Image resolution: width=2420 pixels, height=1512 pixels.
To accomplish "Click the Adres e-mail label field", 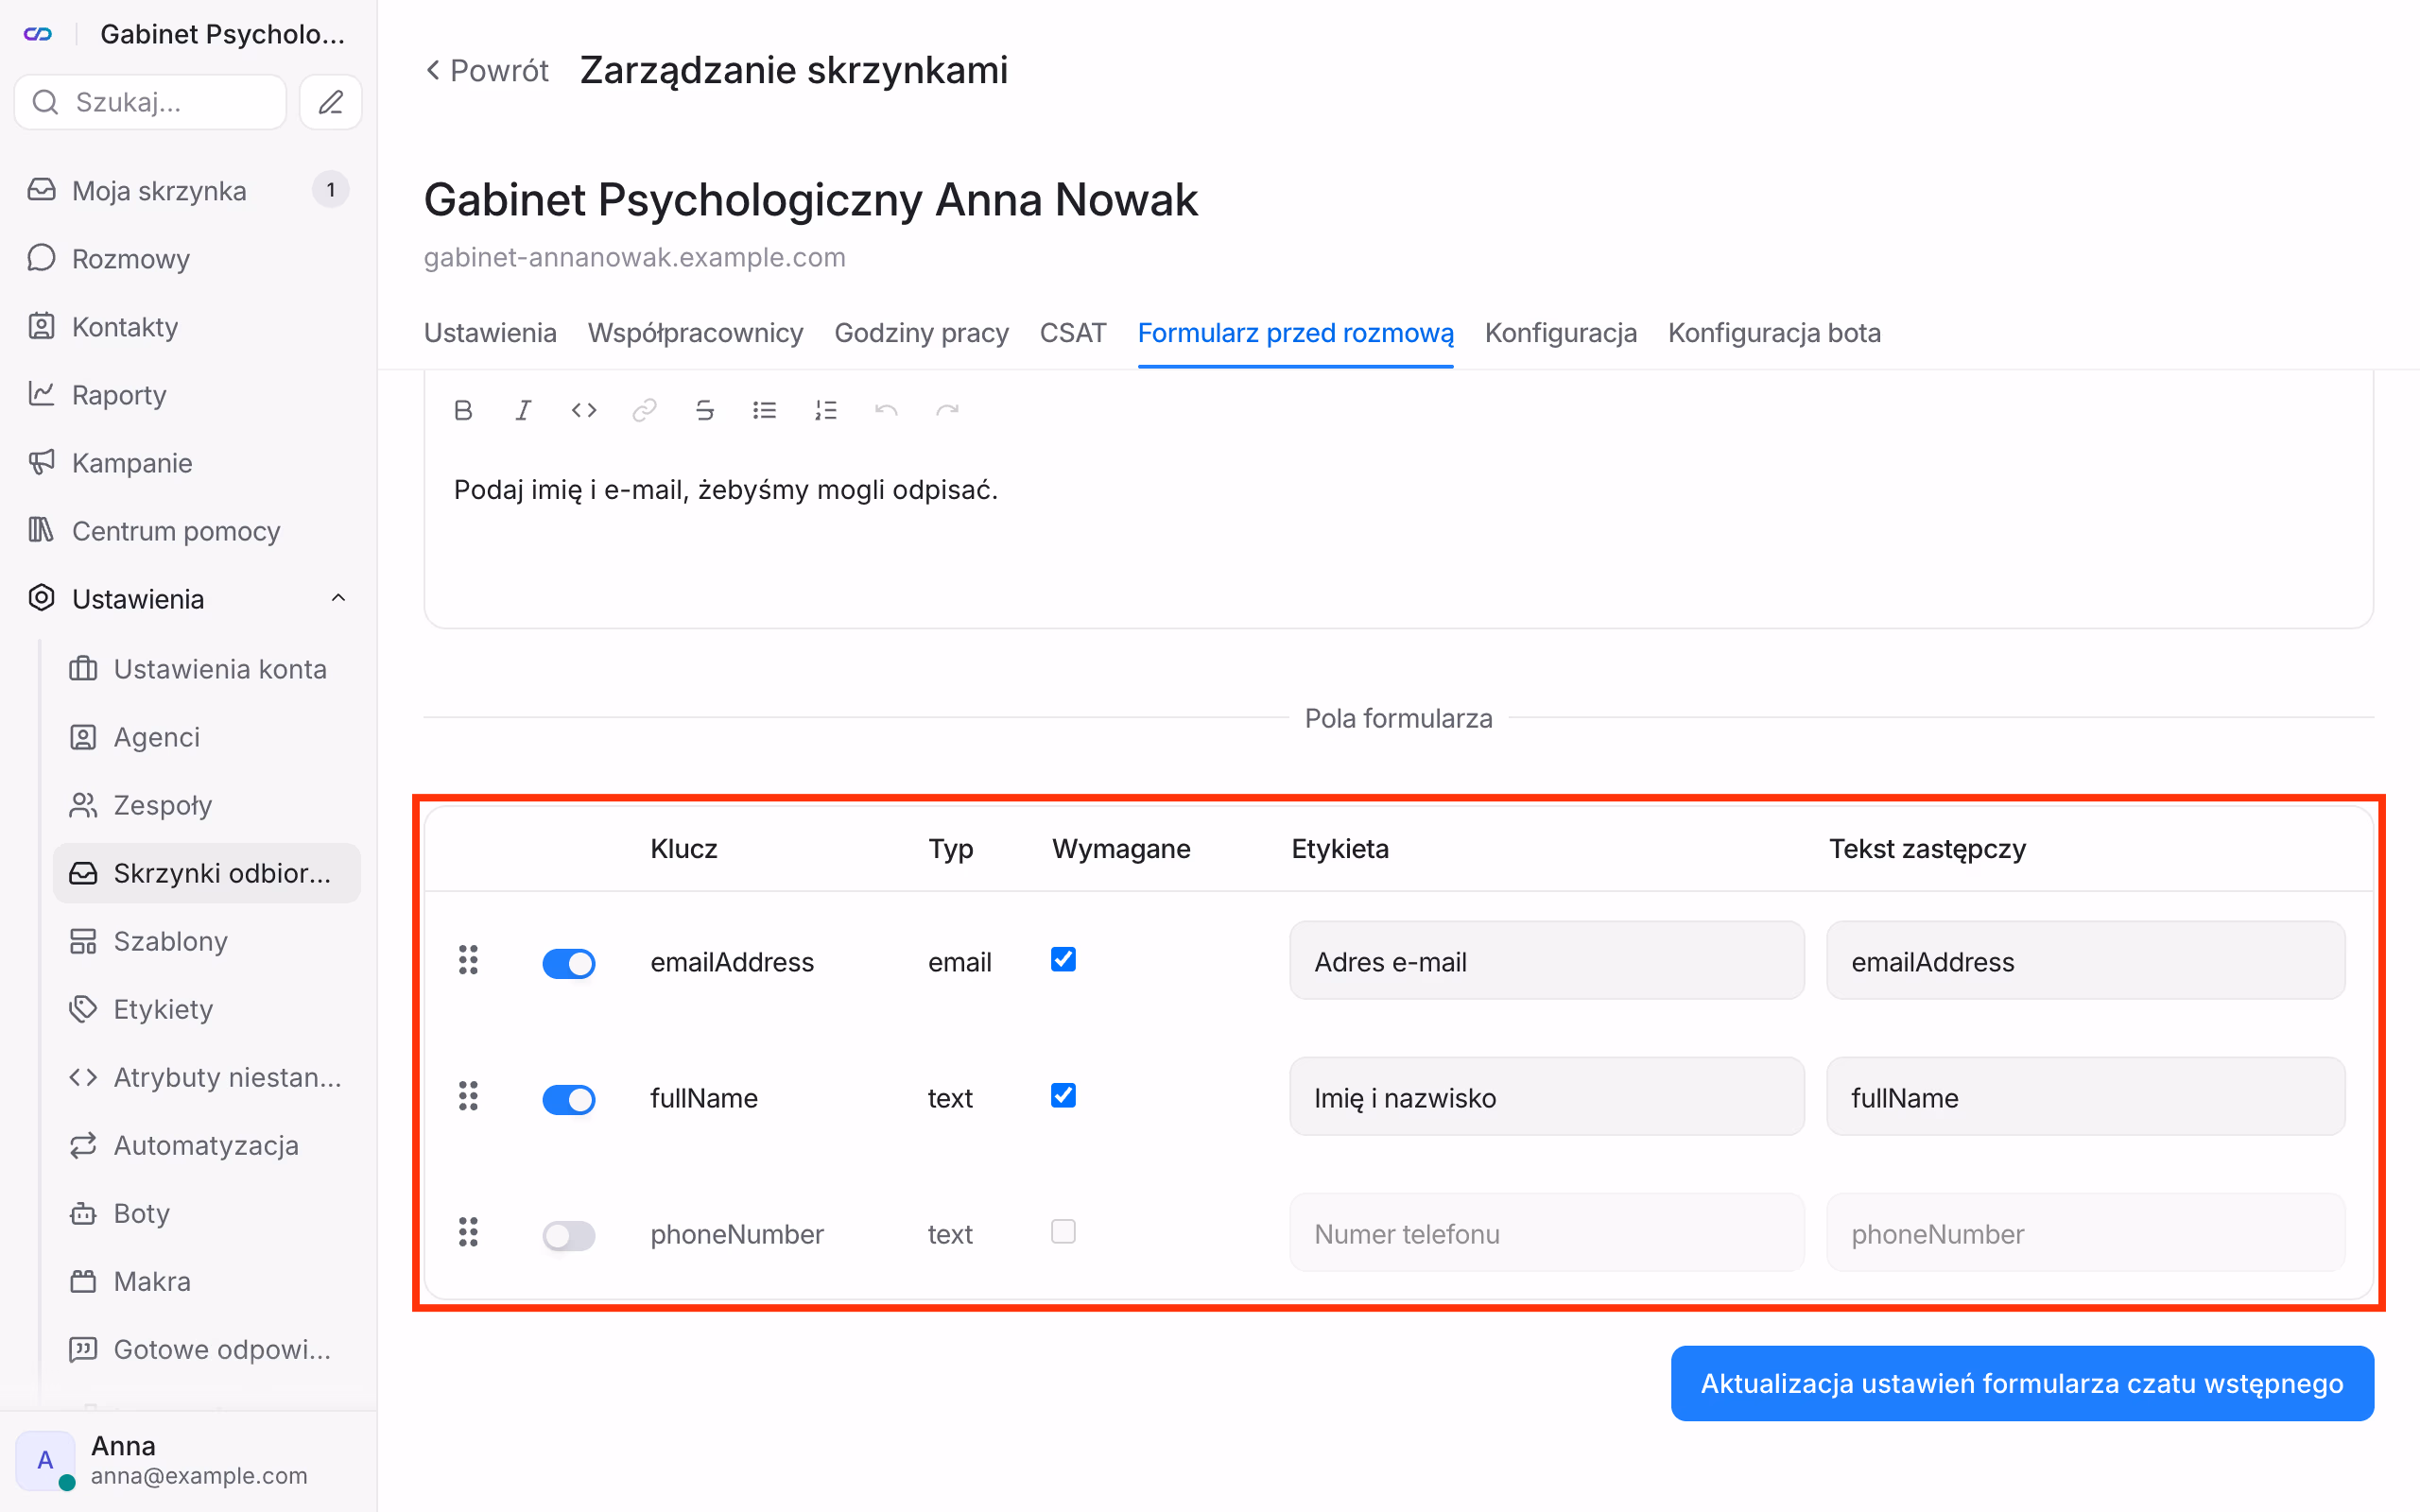I will (1546, 960).
